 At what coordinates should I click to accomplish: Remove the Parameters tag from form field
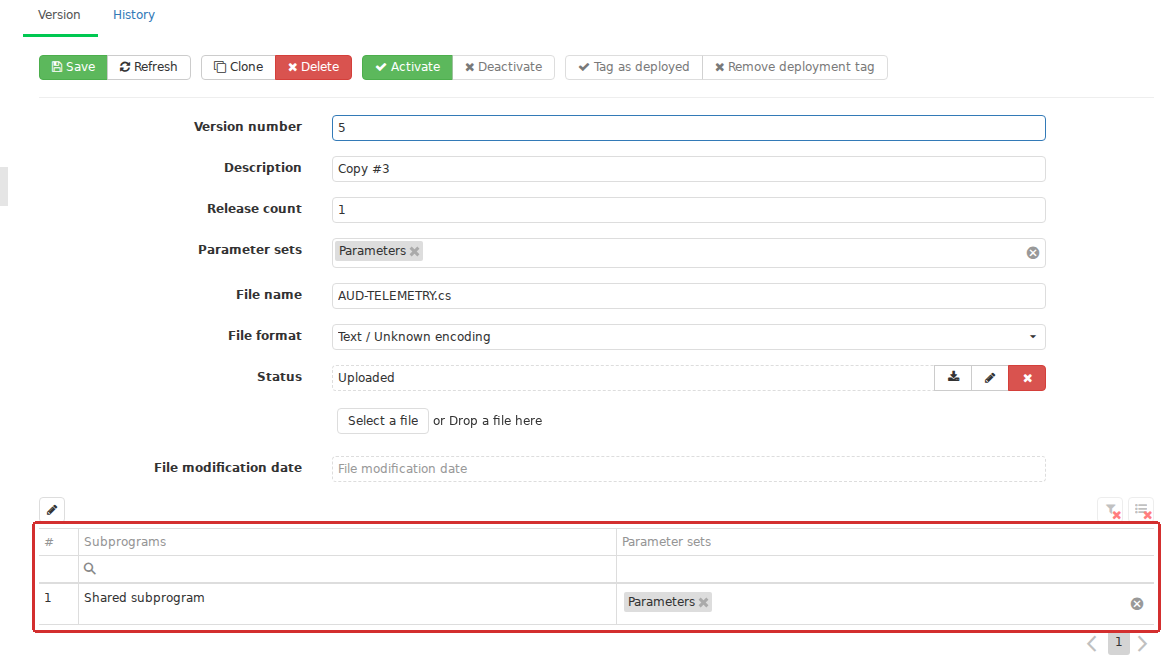(x=415, y=252)
